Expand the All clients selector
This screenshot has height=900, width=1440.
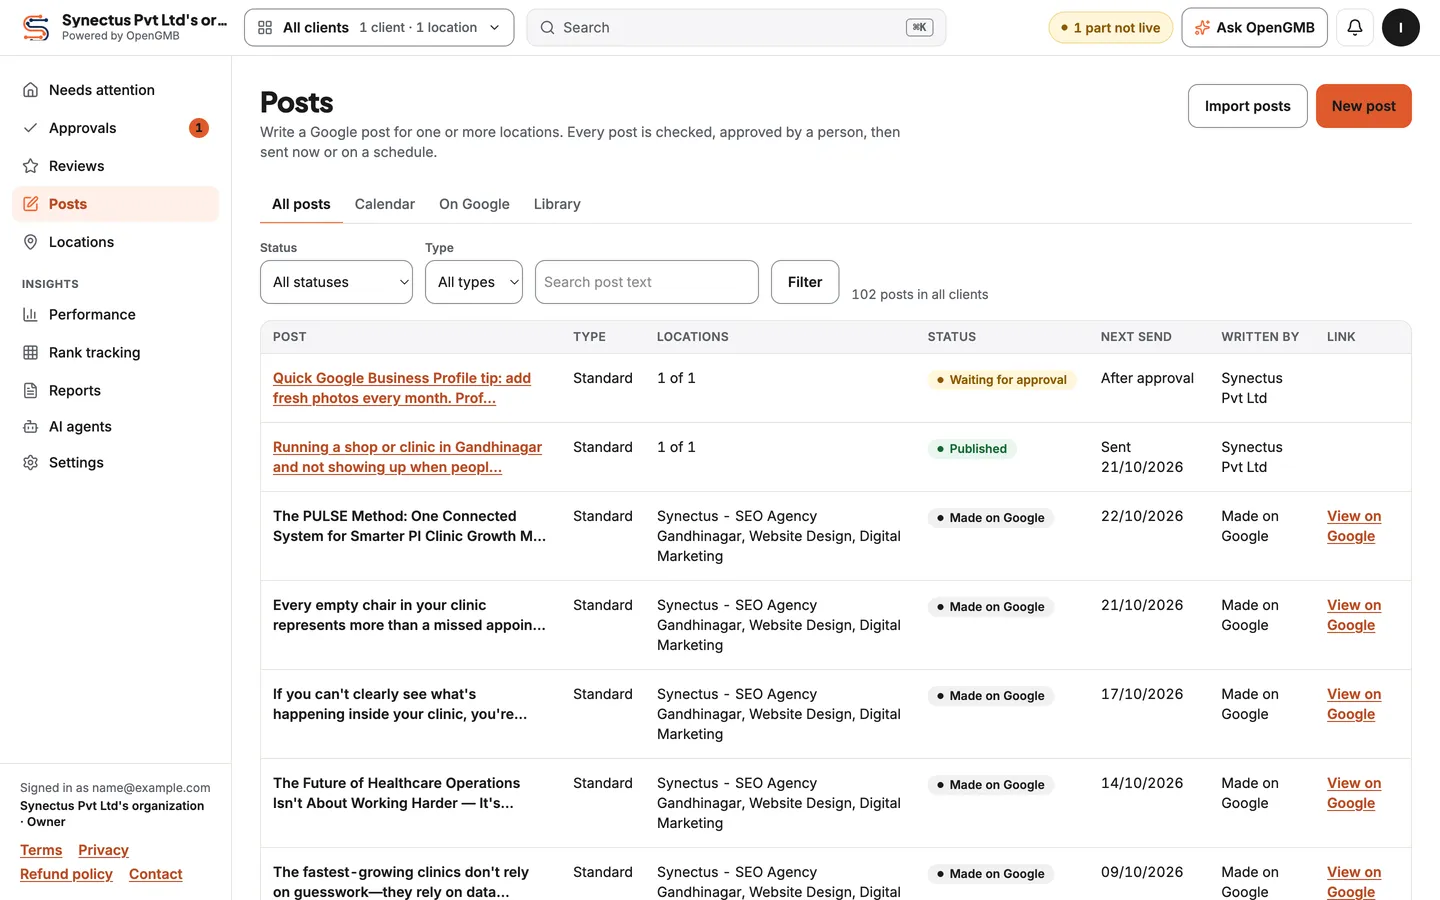(379, 28)
